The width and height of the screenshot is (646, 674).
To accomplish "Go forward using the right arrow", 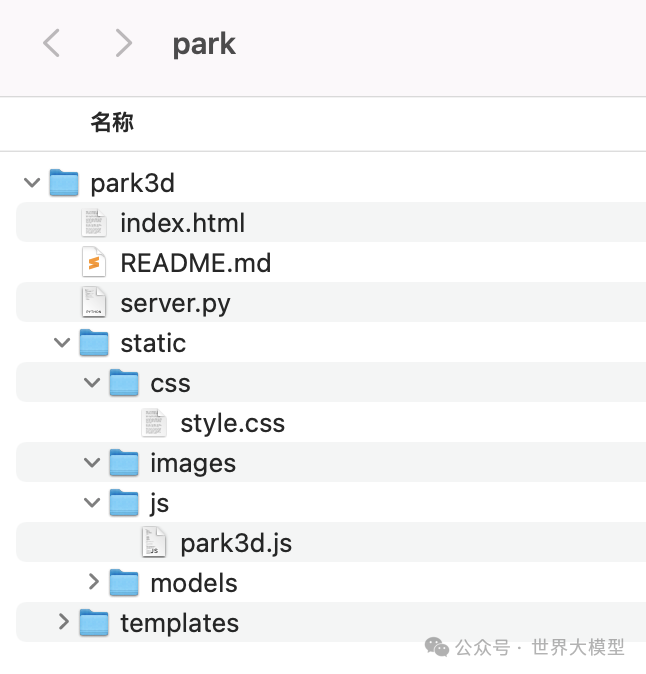I will (x=124, y=43).
